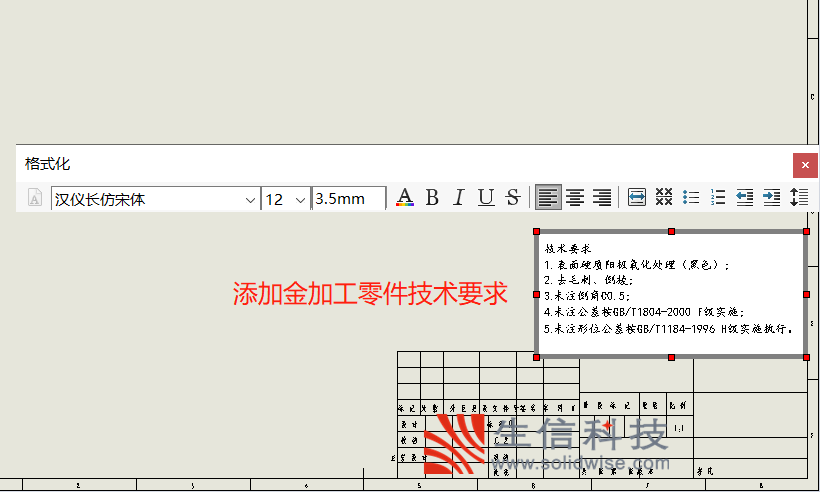Click note line 2.去毛刺、倒棱
The width and height of the screenshot is (820, 492).
[x=588, y=280]
